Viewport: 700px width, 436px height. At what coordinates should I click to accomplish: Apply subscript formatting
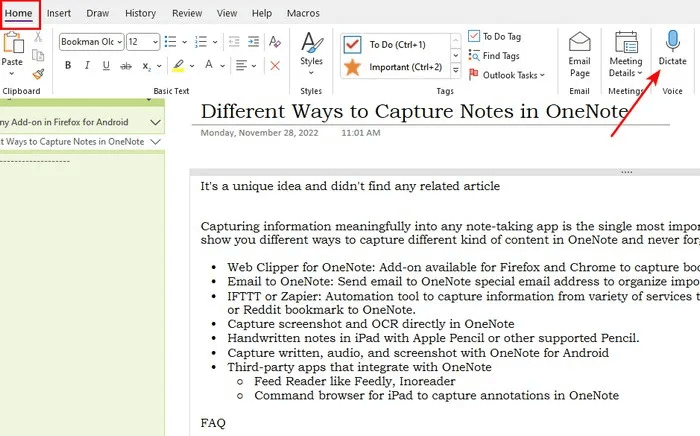(x=146, y=66)
